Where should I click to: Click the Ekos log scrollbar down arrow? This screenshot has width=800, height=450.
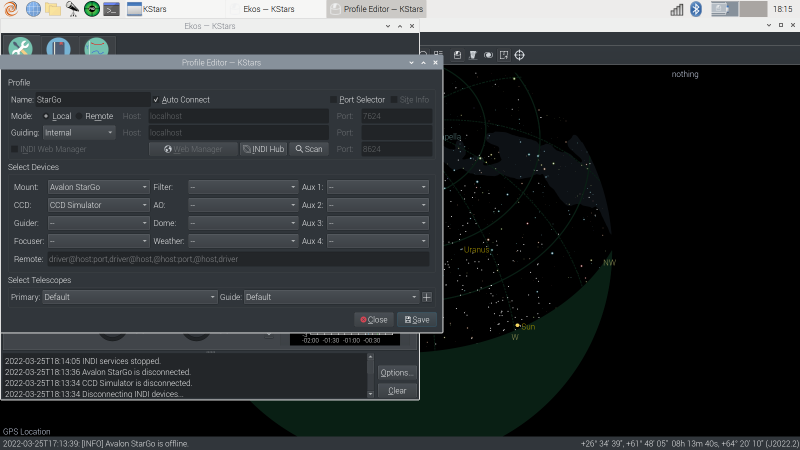(x=370, y=394)
